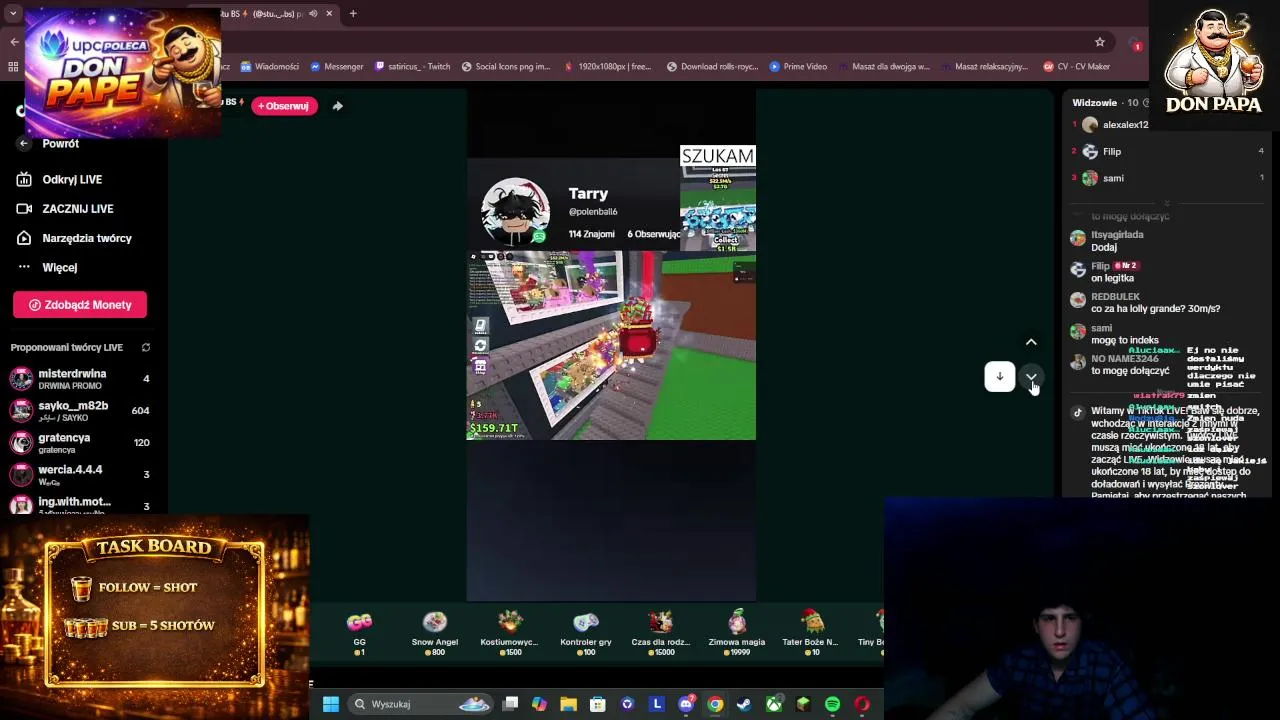Click Itsyagirlada chat username
The height and width of the screenshot is (720, 1280).
[1117, 235]
